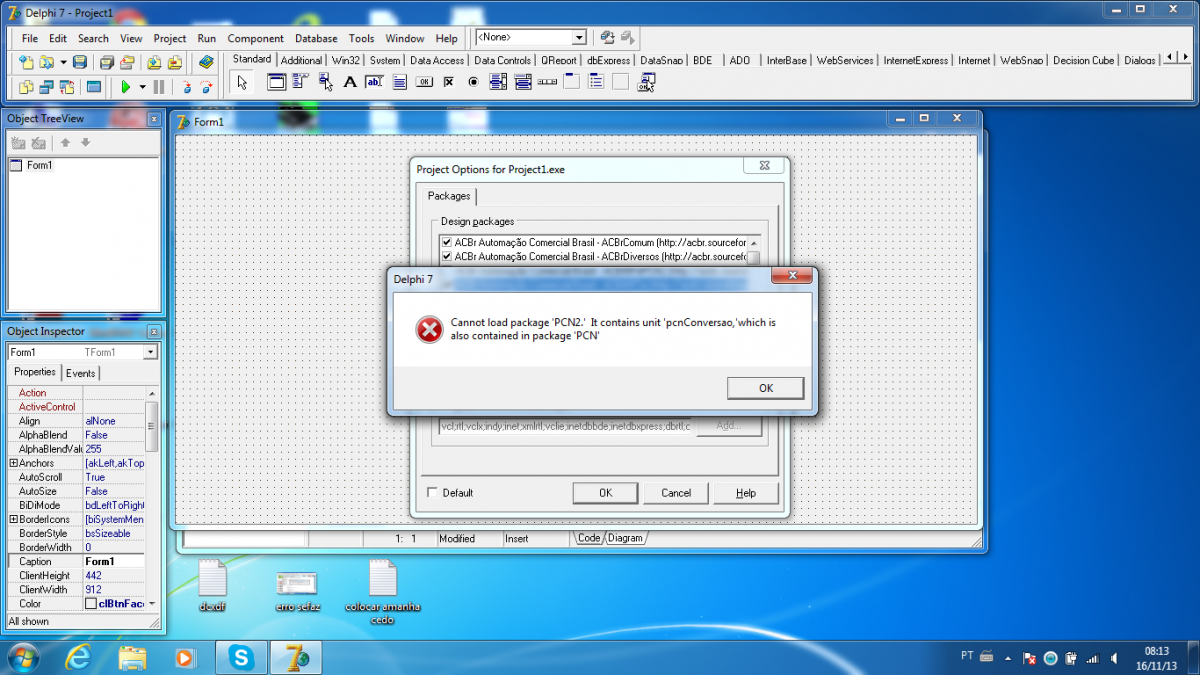Click the New Form toolbar icon
Image resolution: width=1200 pixels, height=675 pixels.
click(93, 87)
